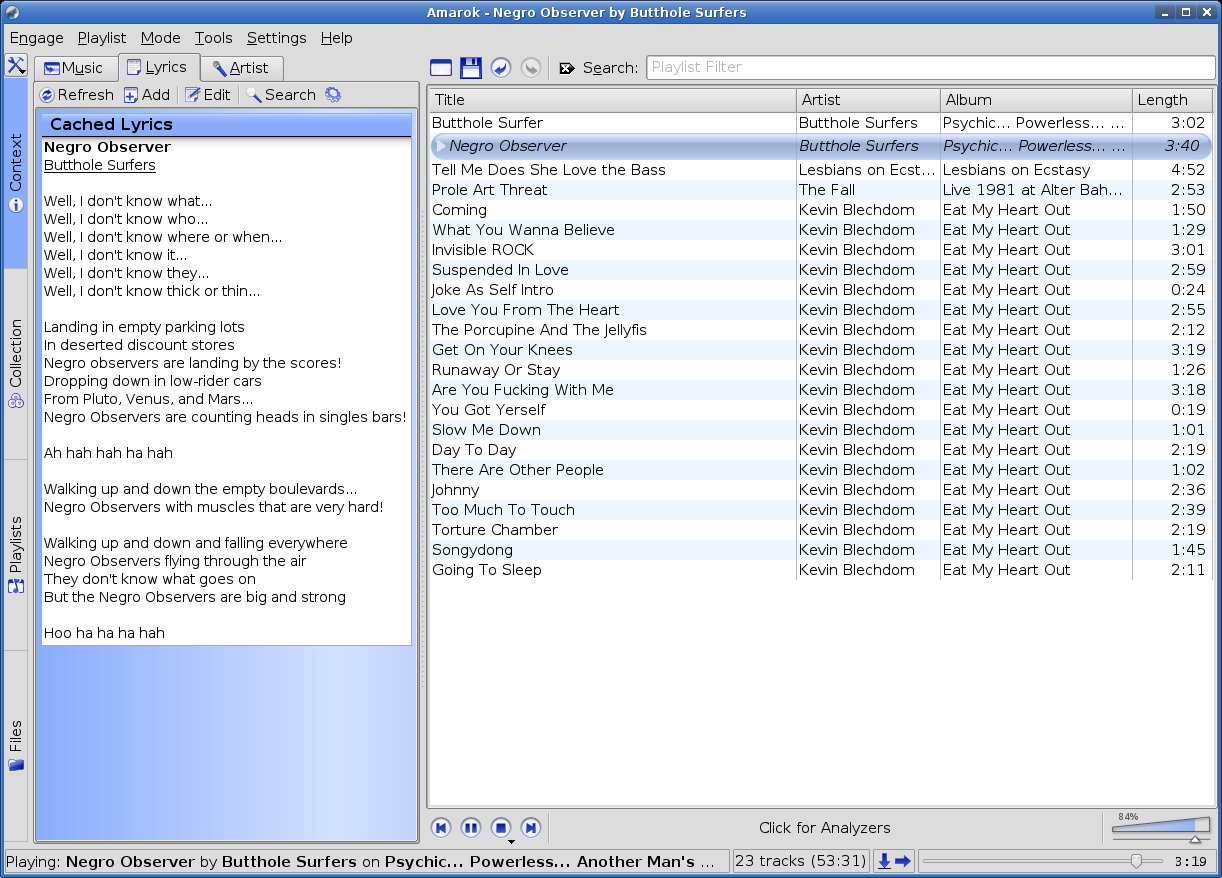Select the 'Going To Sleep' track
This screenshot has width=1222, height=878.
point(820,570)
